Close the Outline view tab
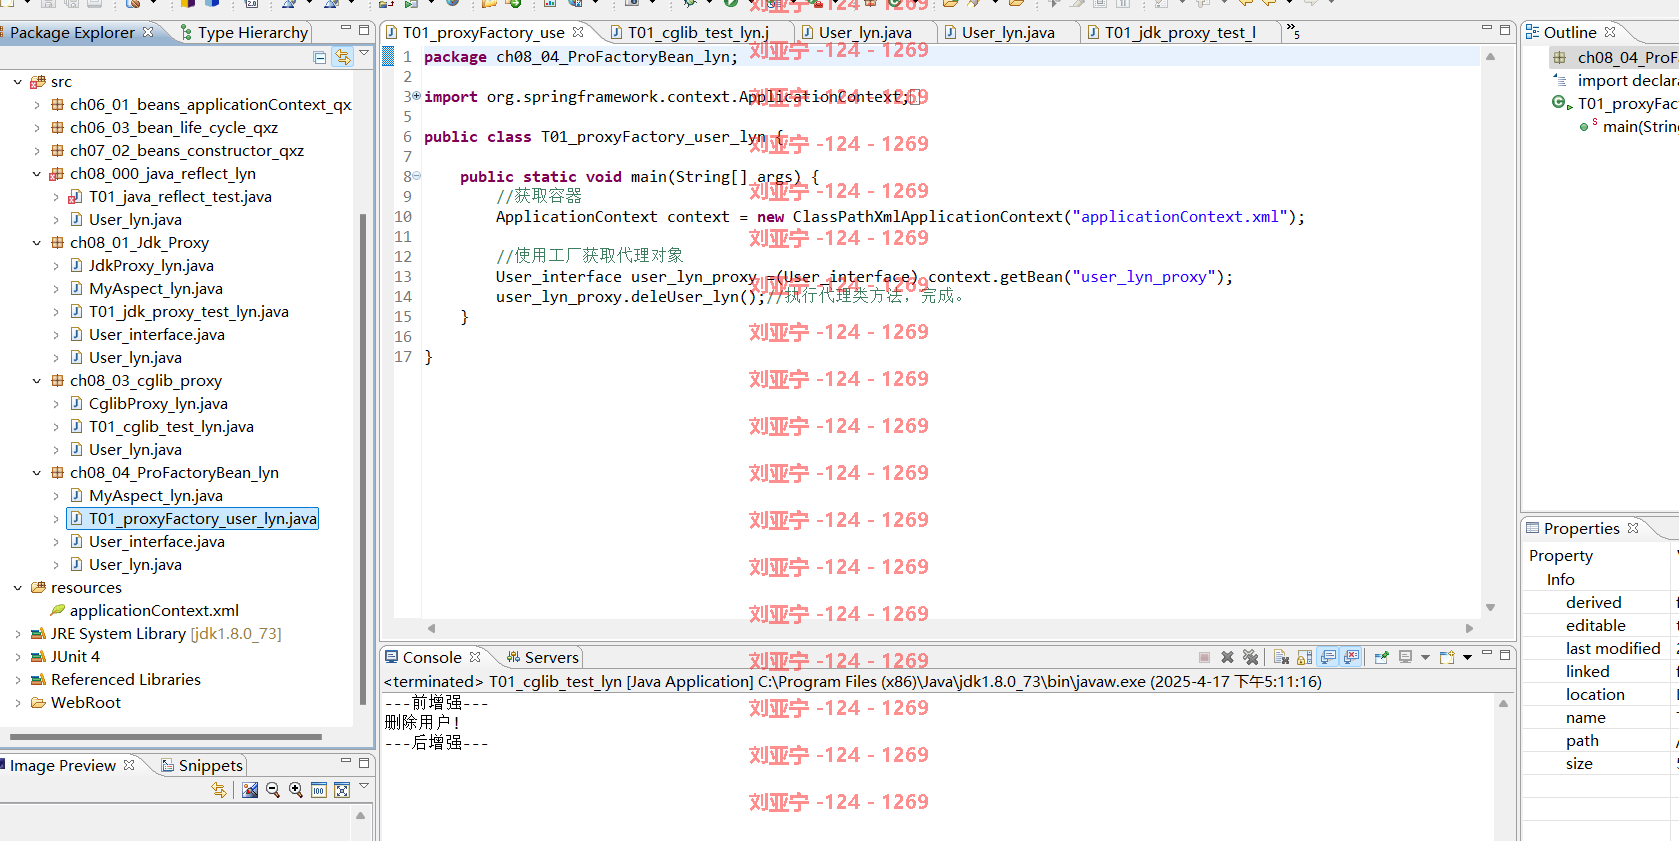The height and width of the screenshot is (841, 1679). pos(1610,32)
